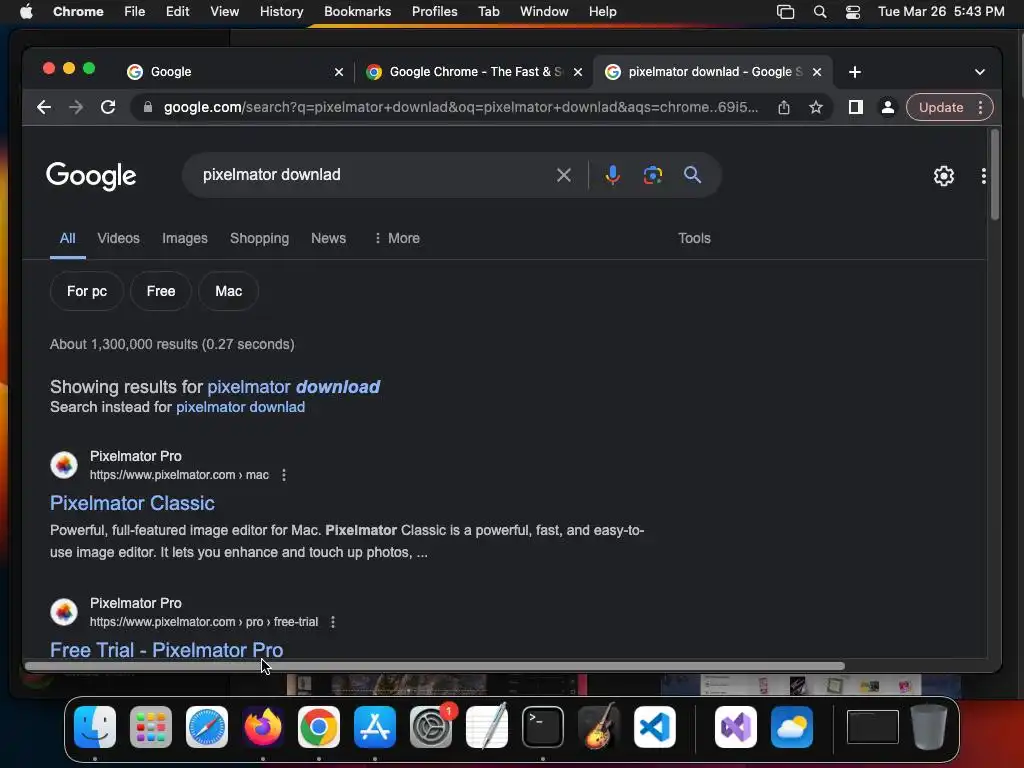This screenshot has height=768, width=1024.
Task: Apply the For pc filter chip
Action: tap(86, 291)
